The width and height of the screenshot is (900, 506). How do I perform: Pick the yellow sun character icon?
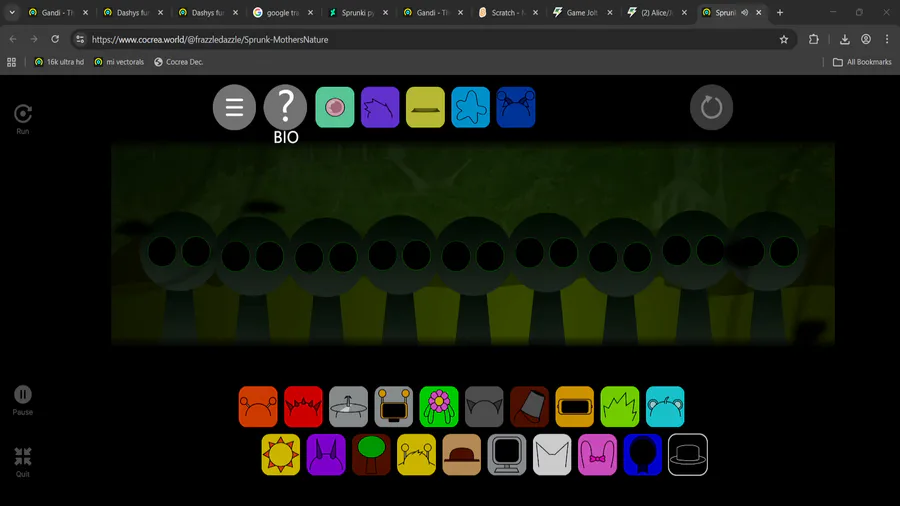tap(281, 455)
